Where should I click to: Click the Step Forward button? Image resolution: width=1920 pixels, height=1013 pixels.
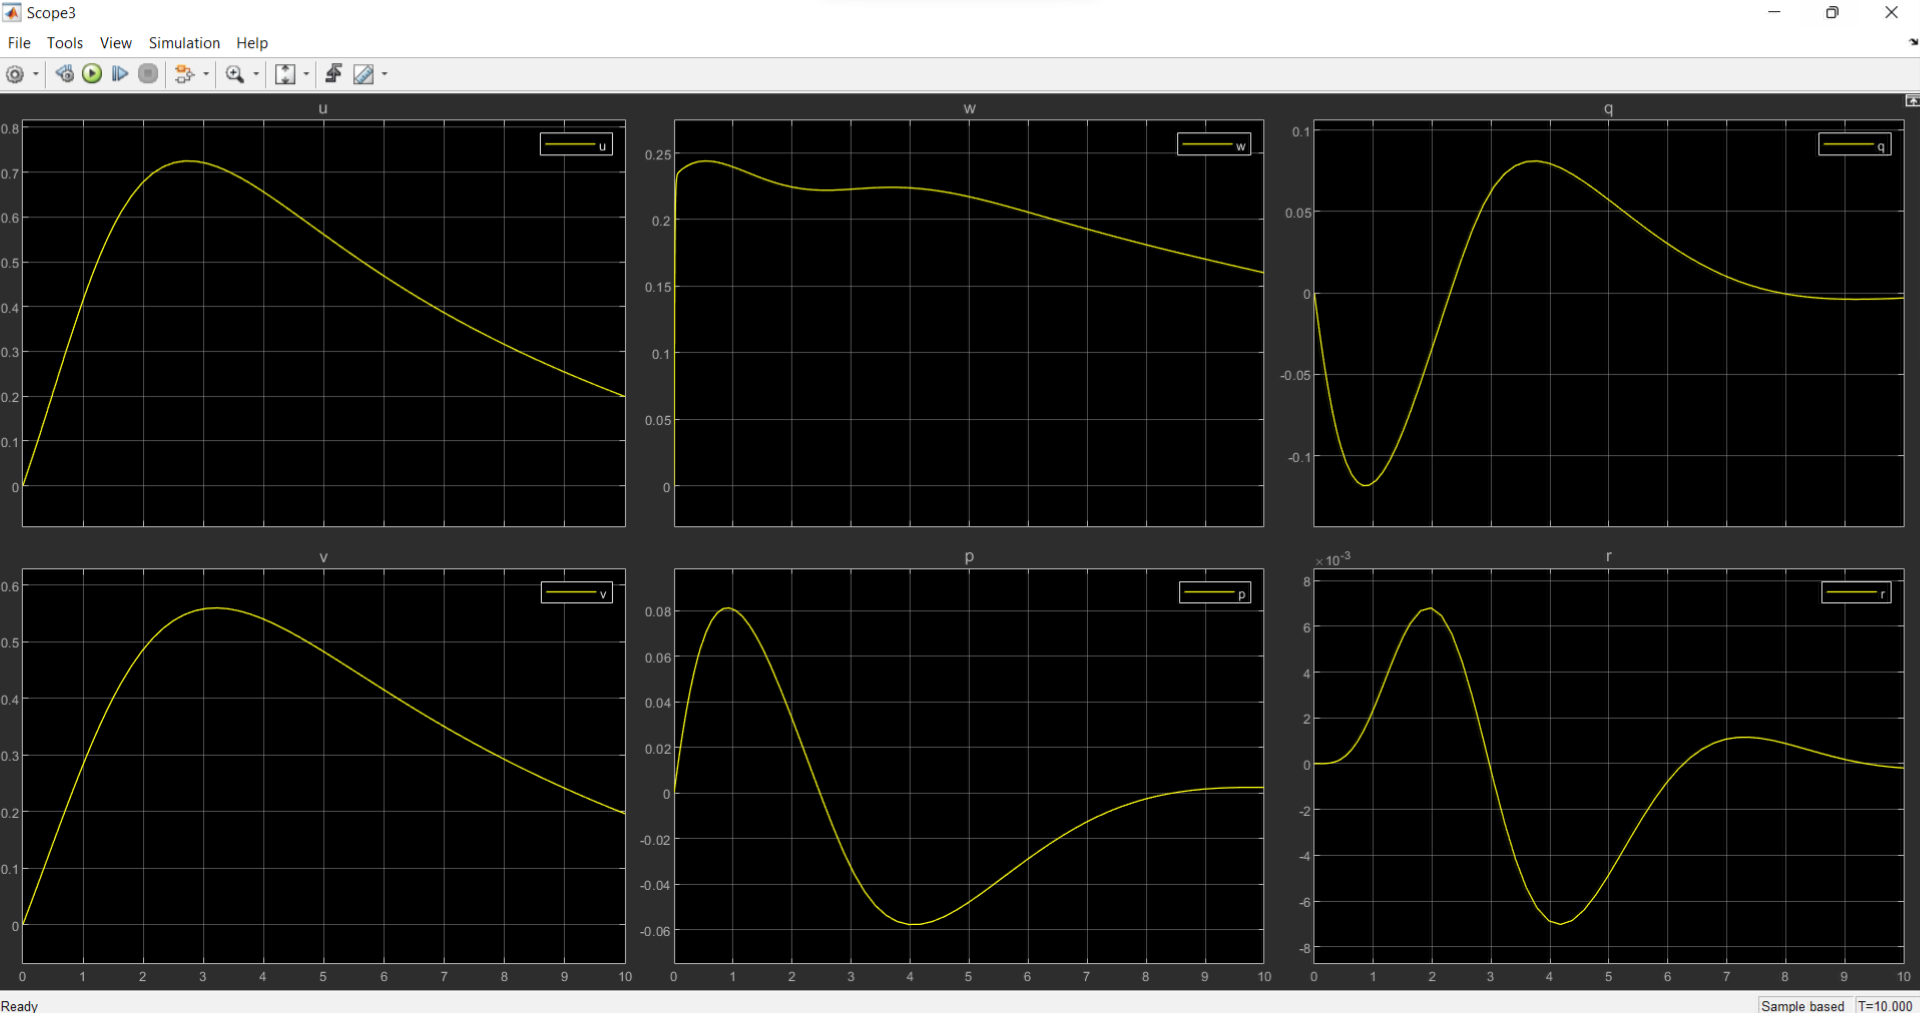coord(120,74)
